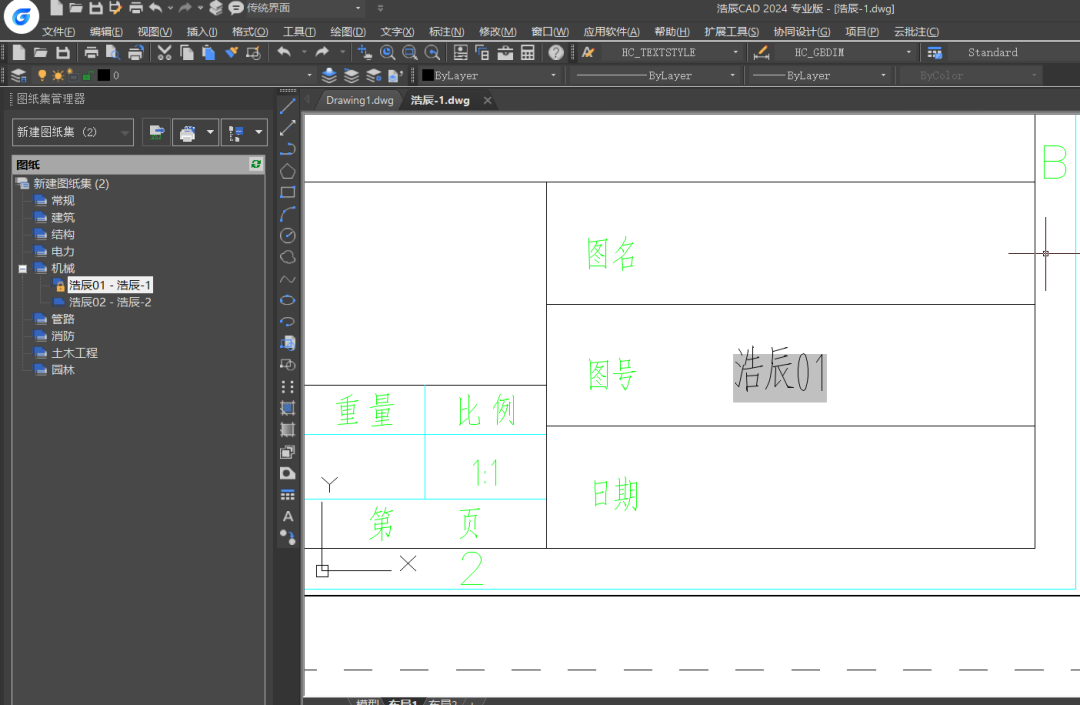Open the ByLayer linetype dropdown

(x=652, y=75)
